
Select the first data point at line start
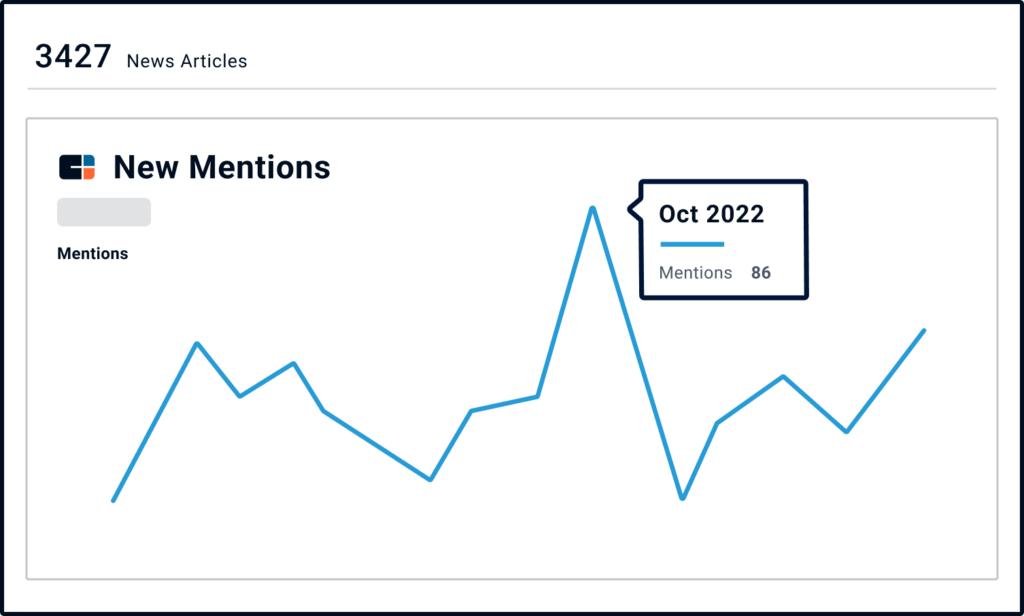(113, 500)
